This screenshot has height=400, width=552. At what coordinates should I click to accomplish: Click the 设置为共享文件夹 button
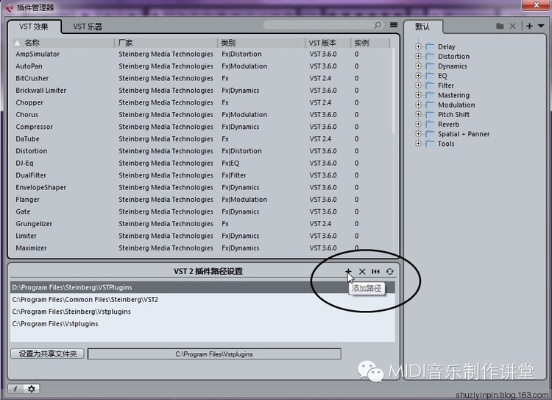48,354
